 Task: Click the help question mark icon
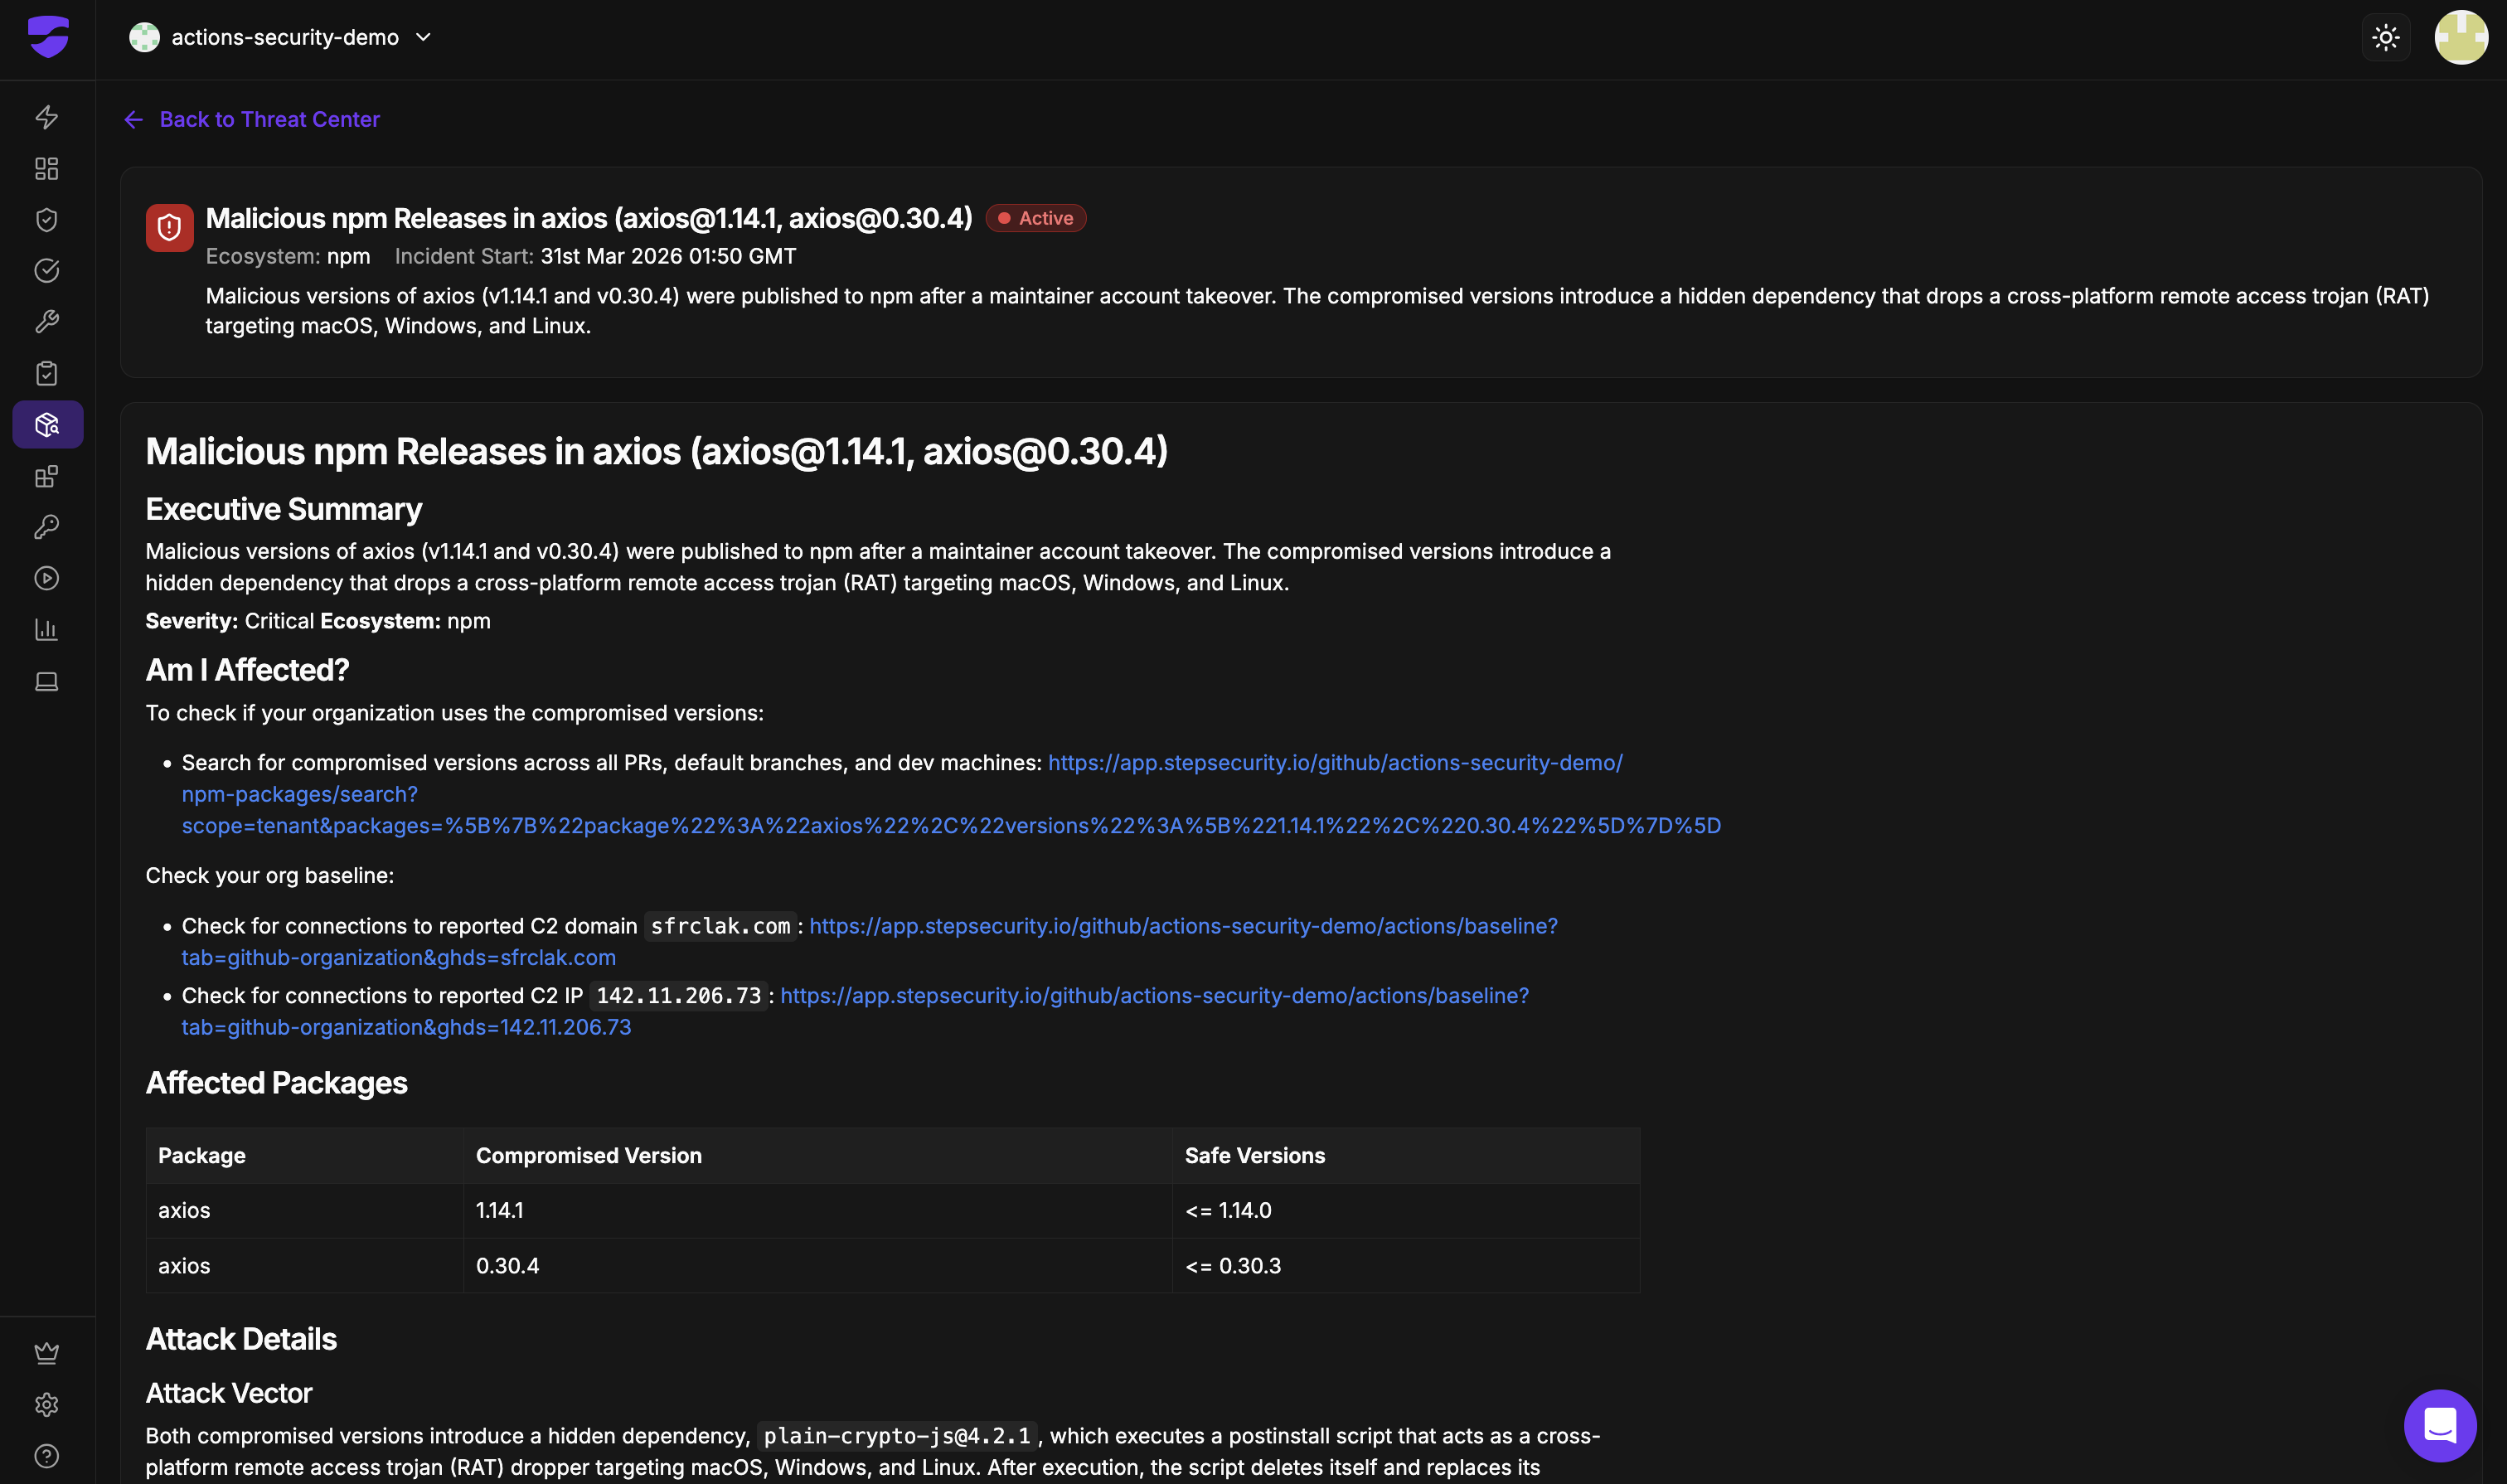point(46,1456)
